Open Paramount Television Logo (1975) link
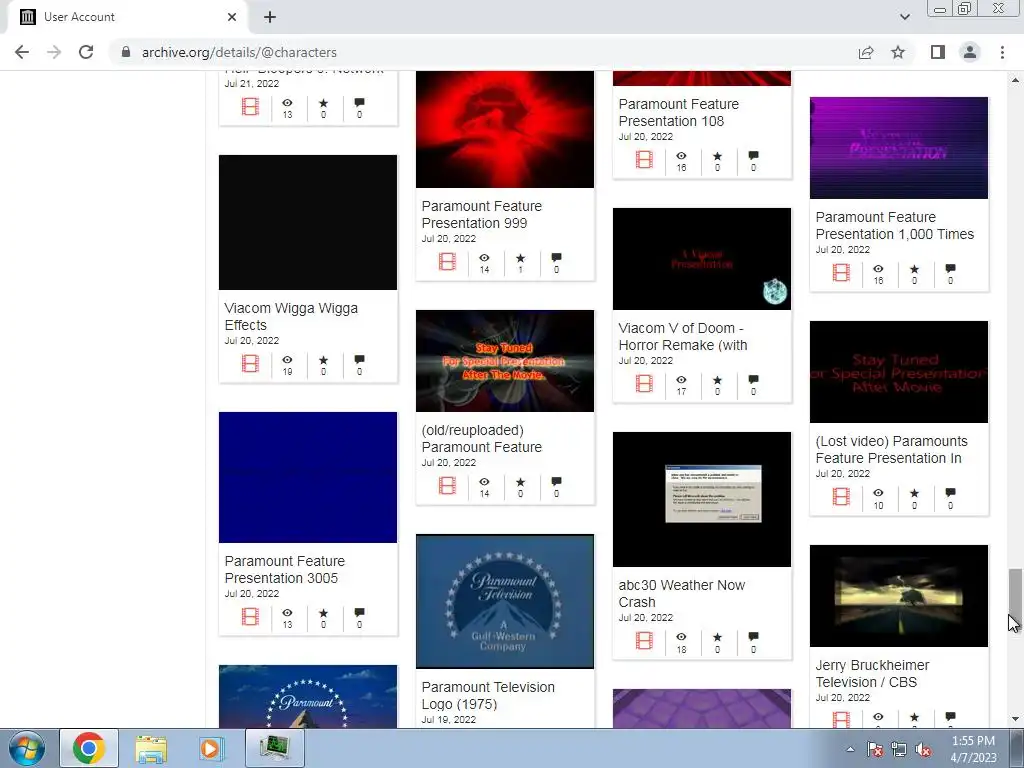This screenshot has width=1024, height=768. tap(488, 696)
